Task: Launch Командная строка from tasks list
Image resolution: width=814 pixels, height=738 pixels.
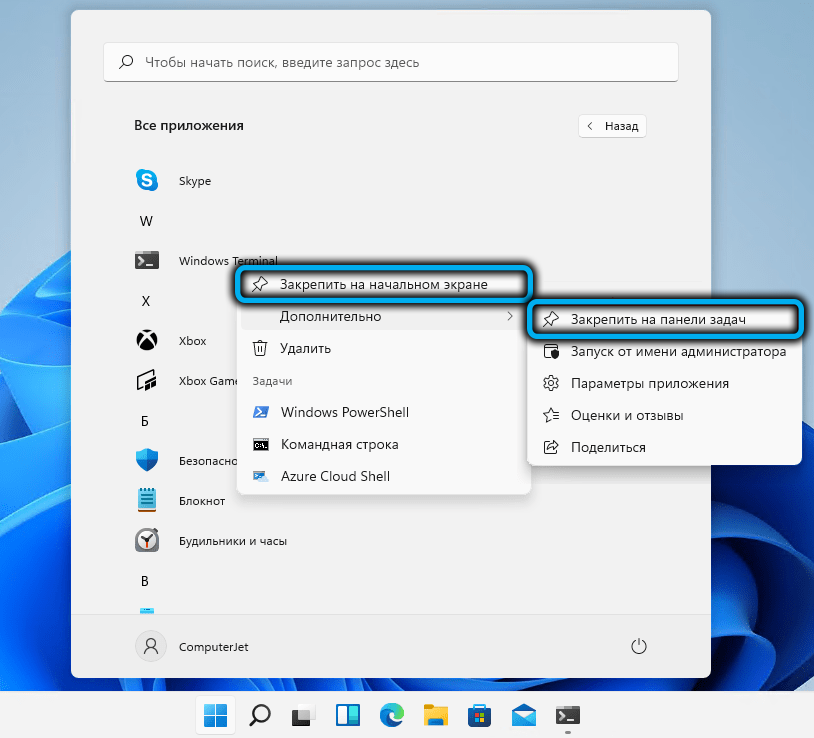Action: pyautogui.click(x=339, y=444)
